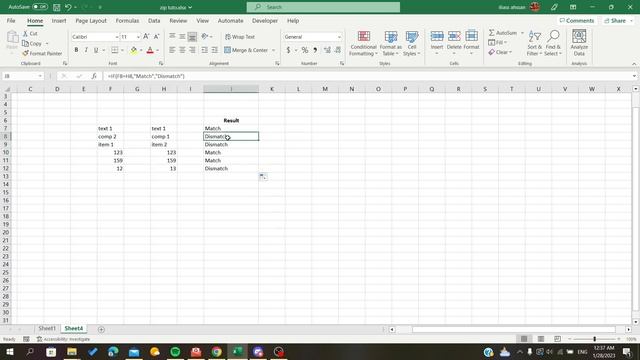Switch to Page Break Preview
Screen dimensions: 640x360
[557, 339]
